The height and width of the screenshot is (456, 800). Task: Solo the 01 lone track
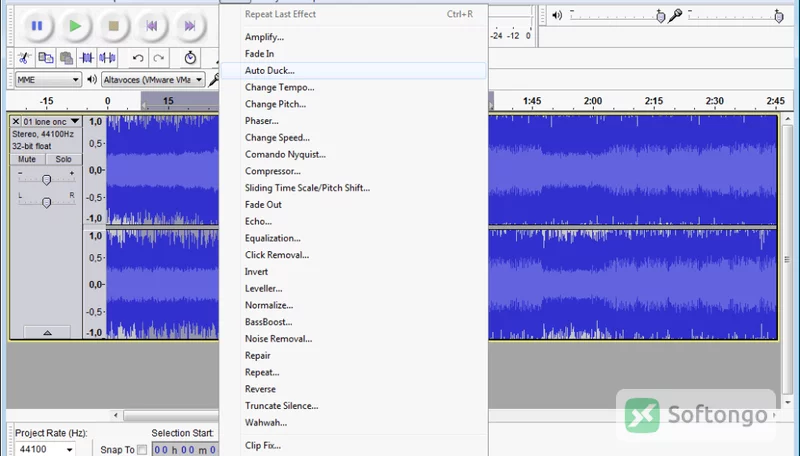point(63,159)
